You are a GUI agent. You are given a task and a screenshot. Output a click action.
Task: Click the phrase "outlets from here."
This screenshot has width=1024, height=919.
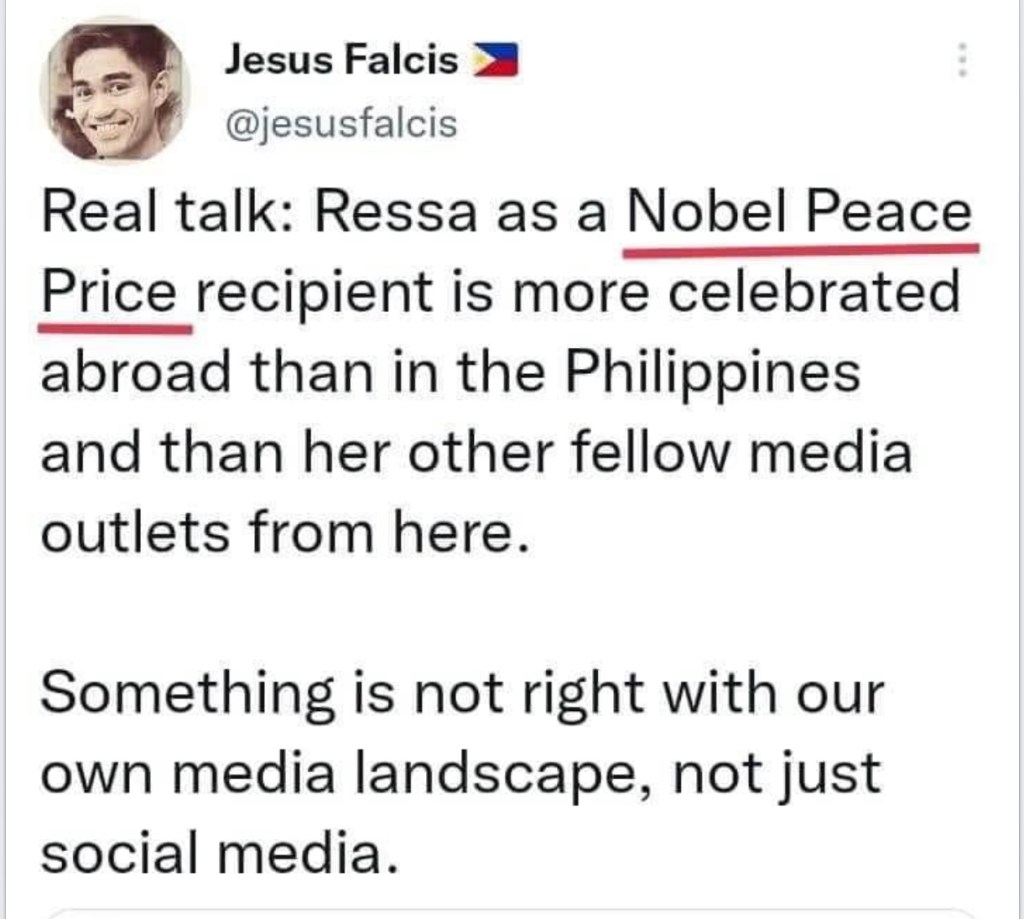[x=283, y=531]
